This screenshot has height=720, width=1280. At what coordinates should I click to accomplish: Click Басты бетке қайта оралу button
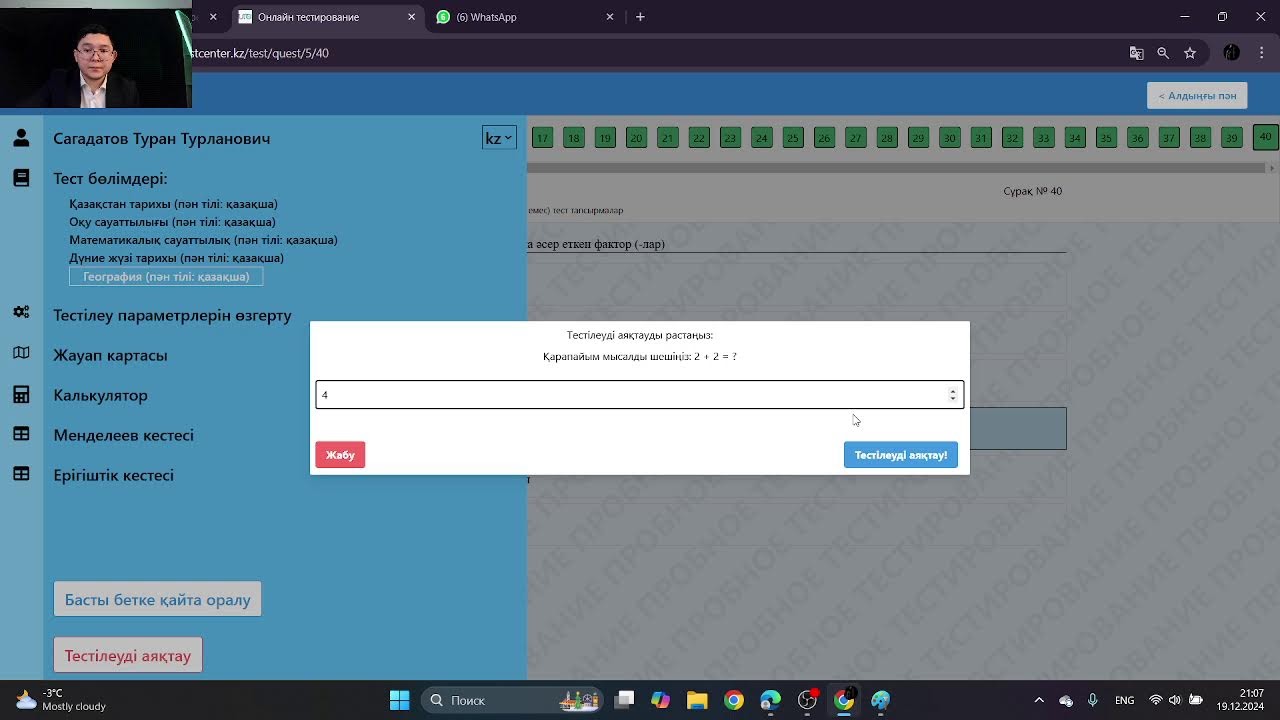[157, 599]
